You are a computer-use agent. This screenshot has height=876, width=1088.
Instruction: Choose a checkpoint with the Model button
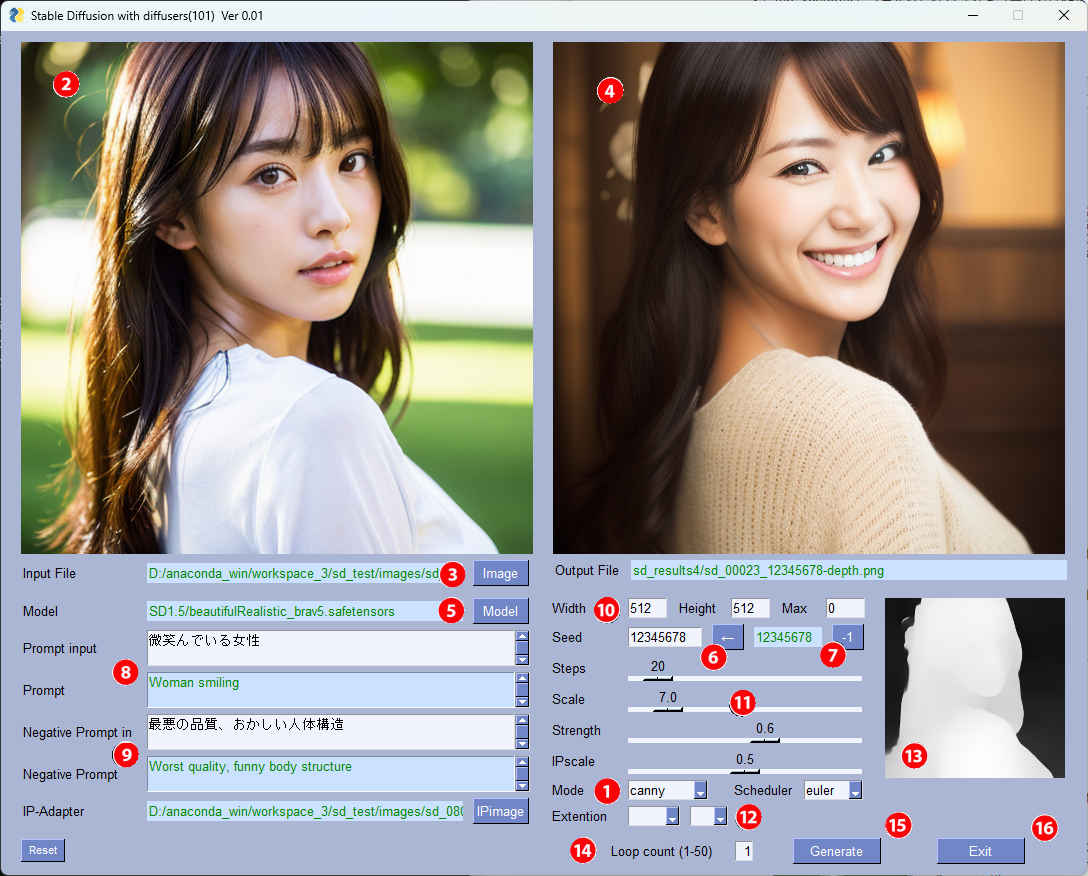point(500,611)
